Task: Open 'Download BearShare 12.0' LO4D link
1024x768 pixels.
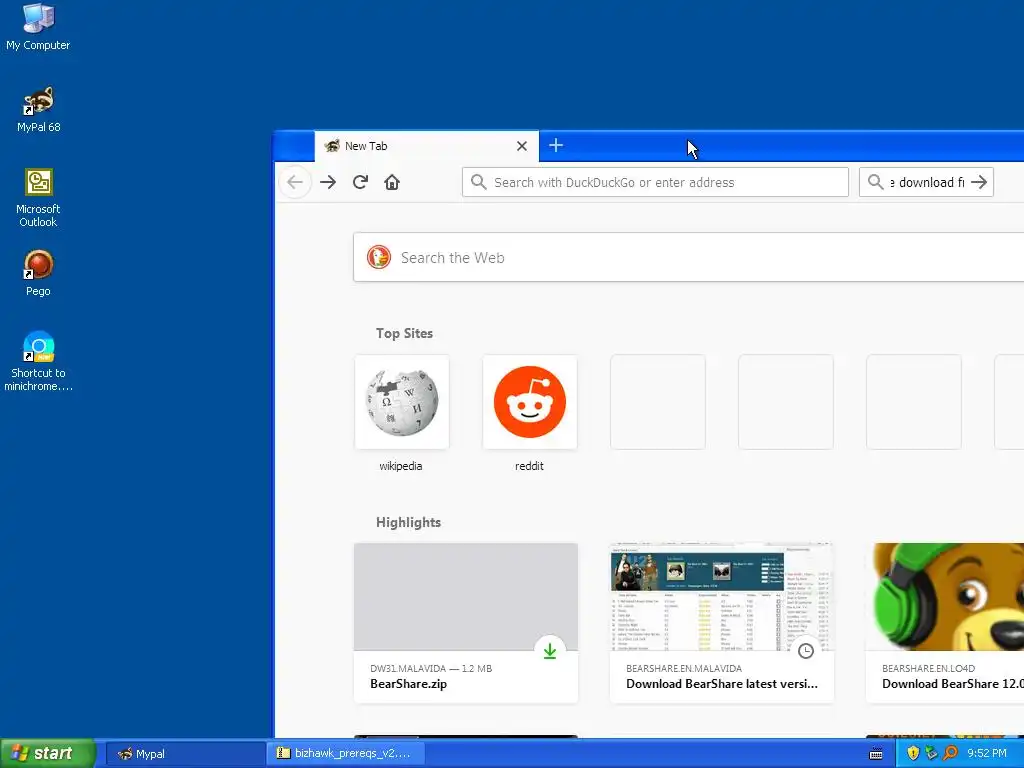Action: pos(952,684)
